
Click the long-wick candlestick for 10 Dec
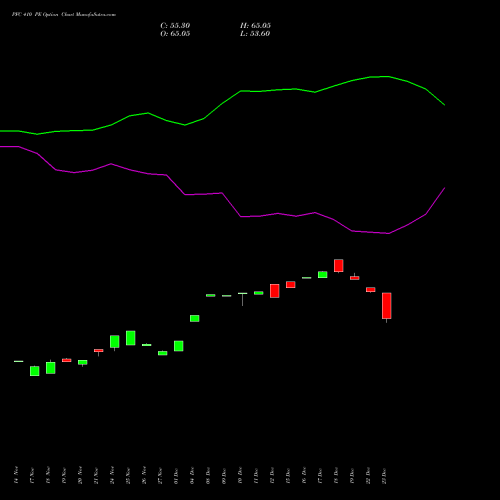(243, 299)
